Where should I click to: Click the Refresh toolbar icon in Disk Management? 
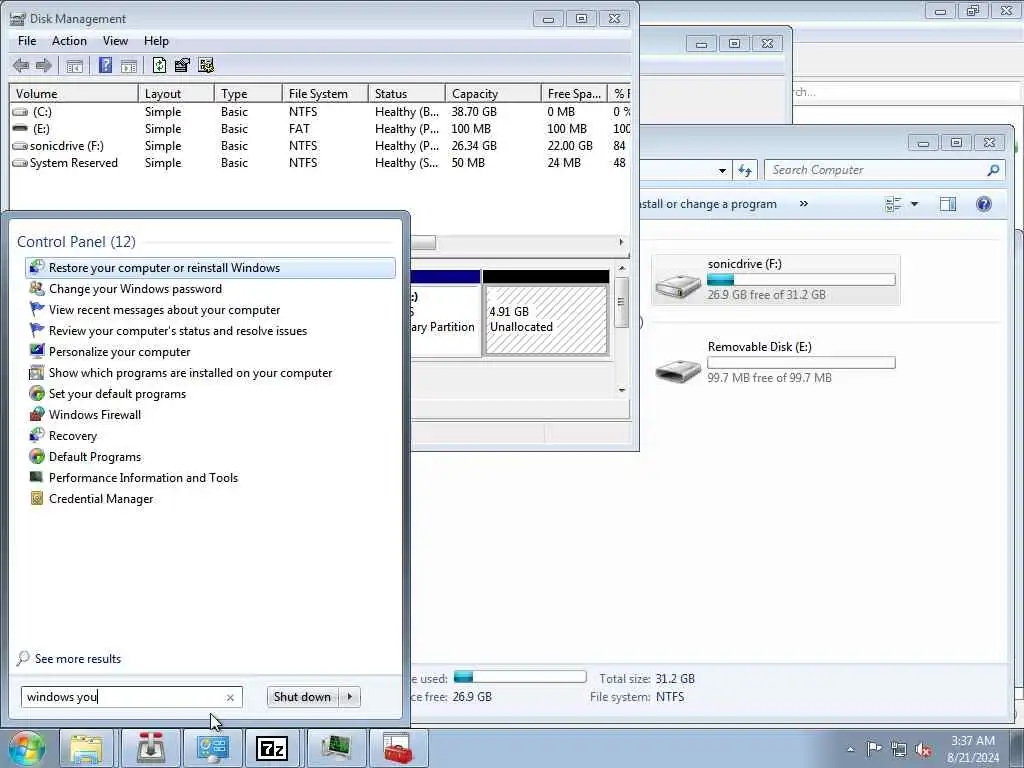tap(159, 65)
